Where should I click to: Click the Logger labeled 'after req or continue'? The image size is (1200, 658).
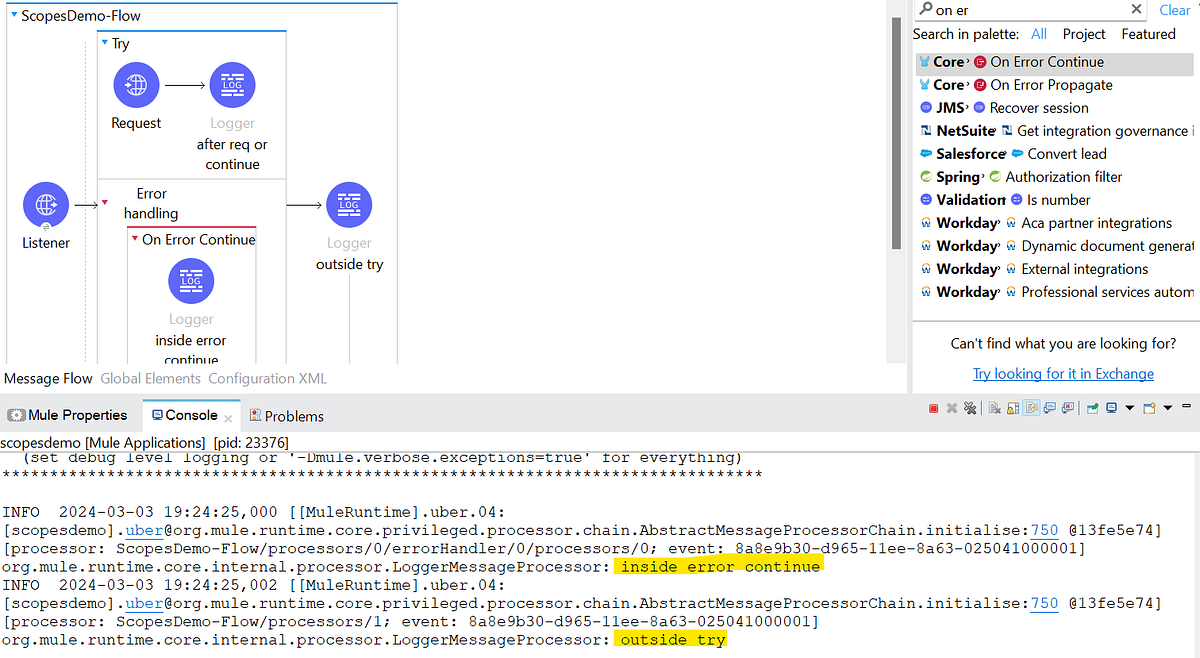(x=232, y=85)
